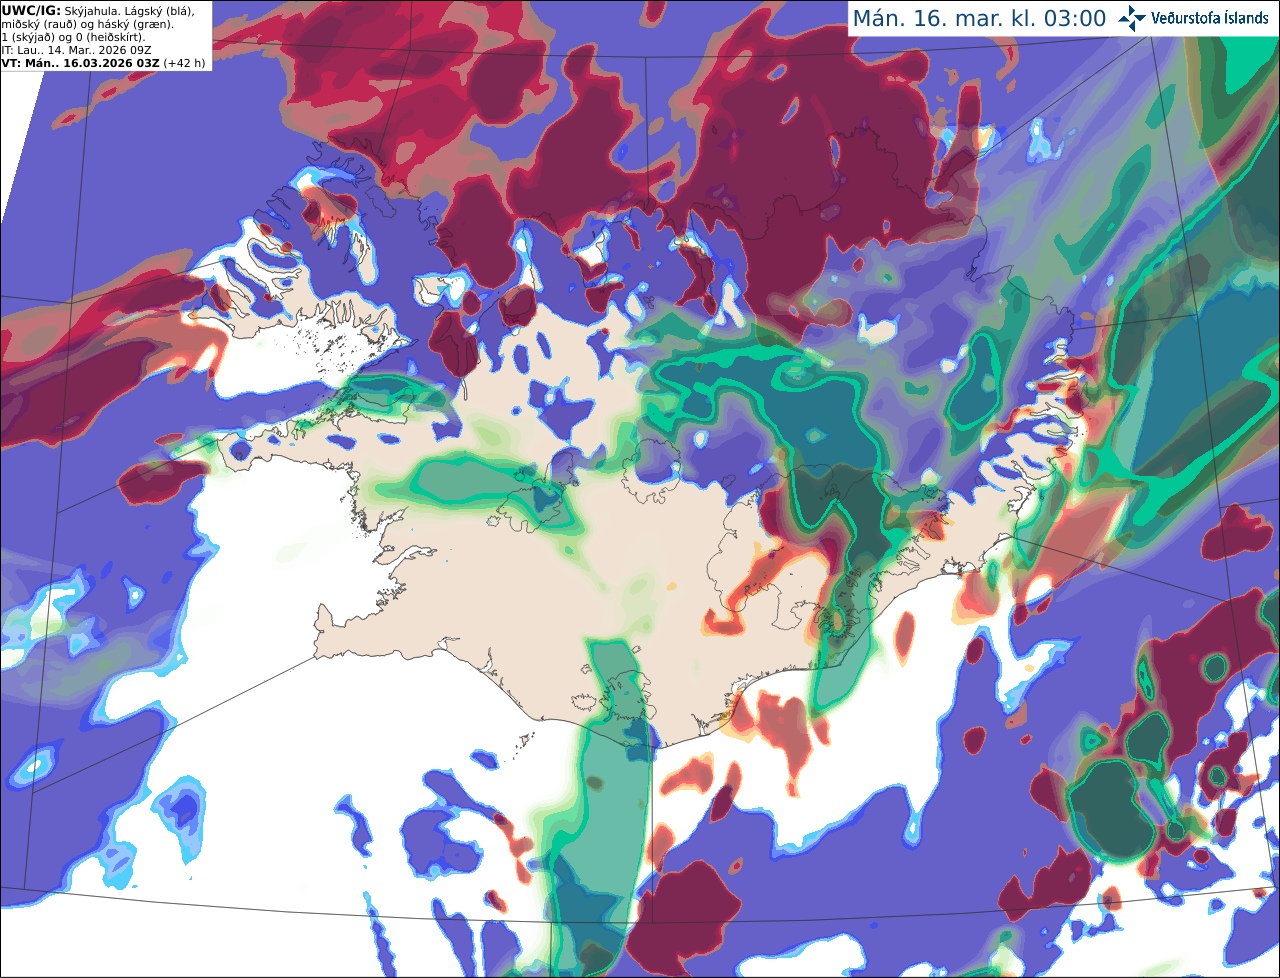
Task: Click the 'VT: Mán.. 16.03.2026 03Z' valid time
Action: 80,63
